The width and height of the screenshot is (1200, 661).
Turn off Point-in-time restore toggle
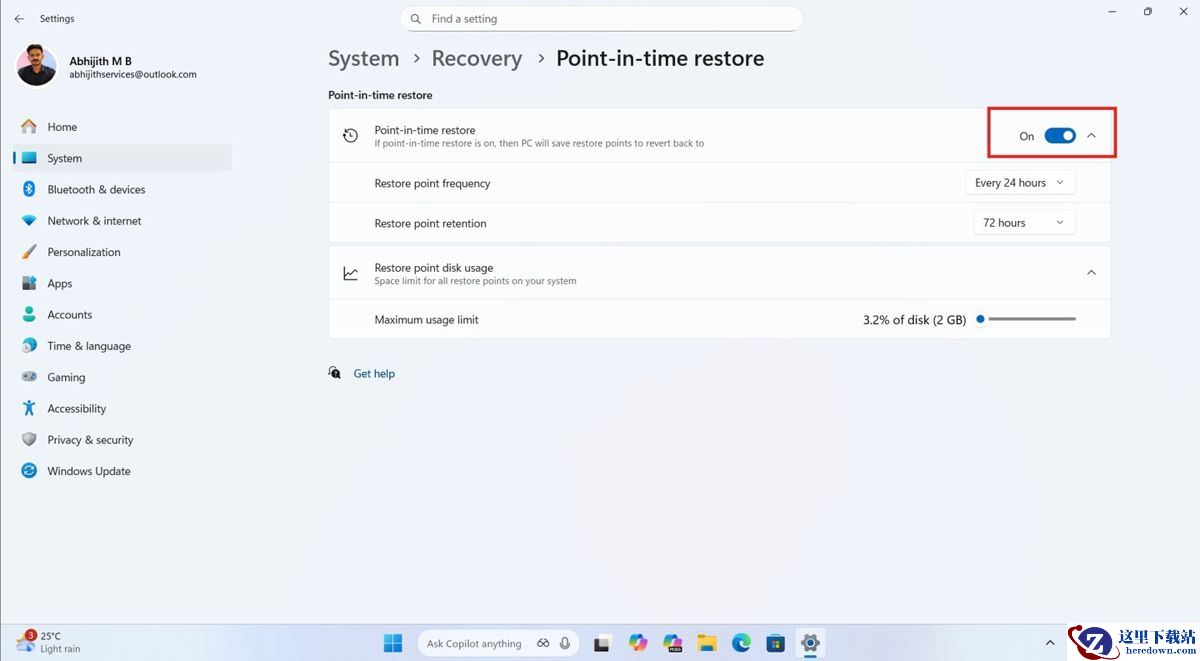1059,136
